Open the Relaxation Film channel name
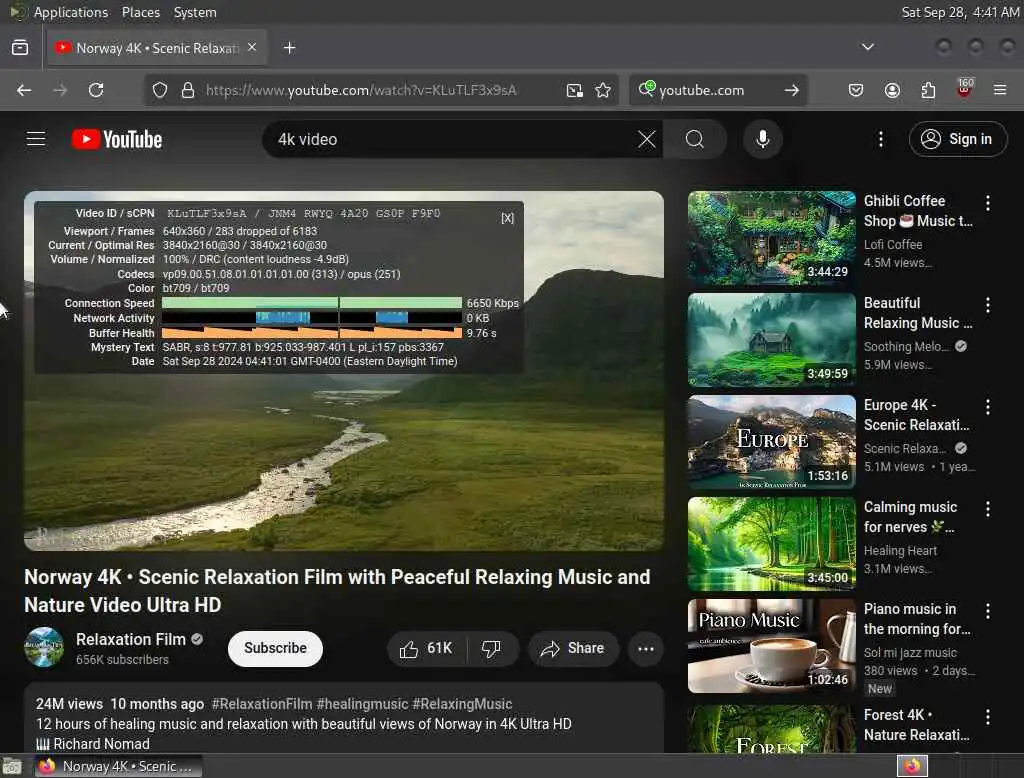 coord(131,640)
